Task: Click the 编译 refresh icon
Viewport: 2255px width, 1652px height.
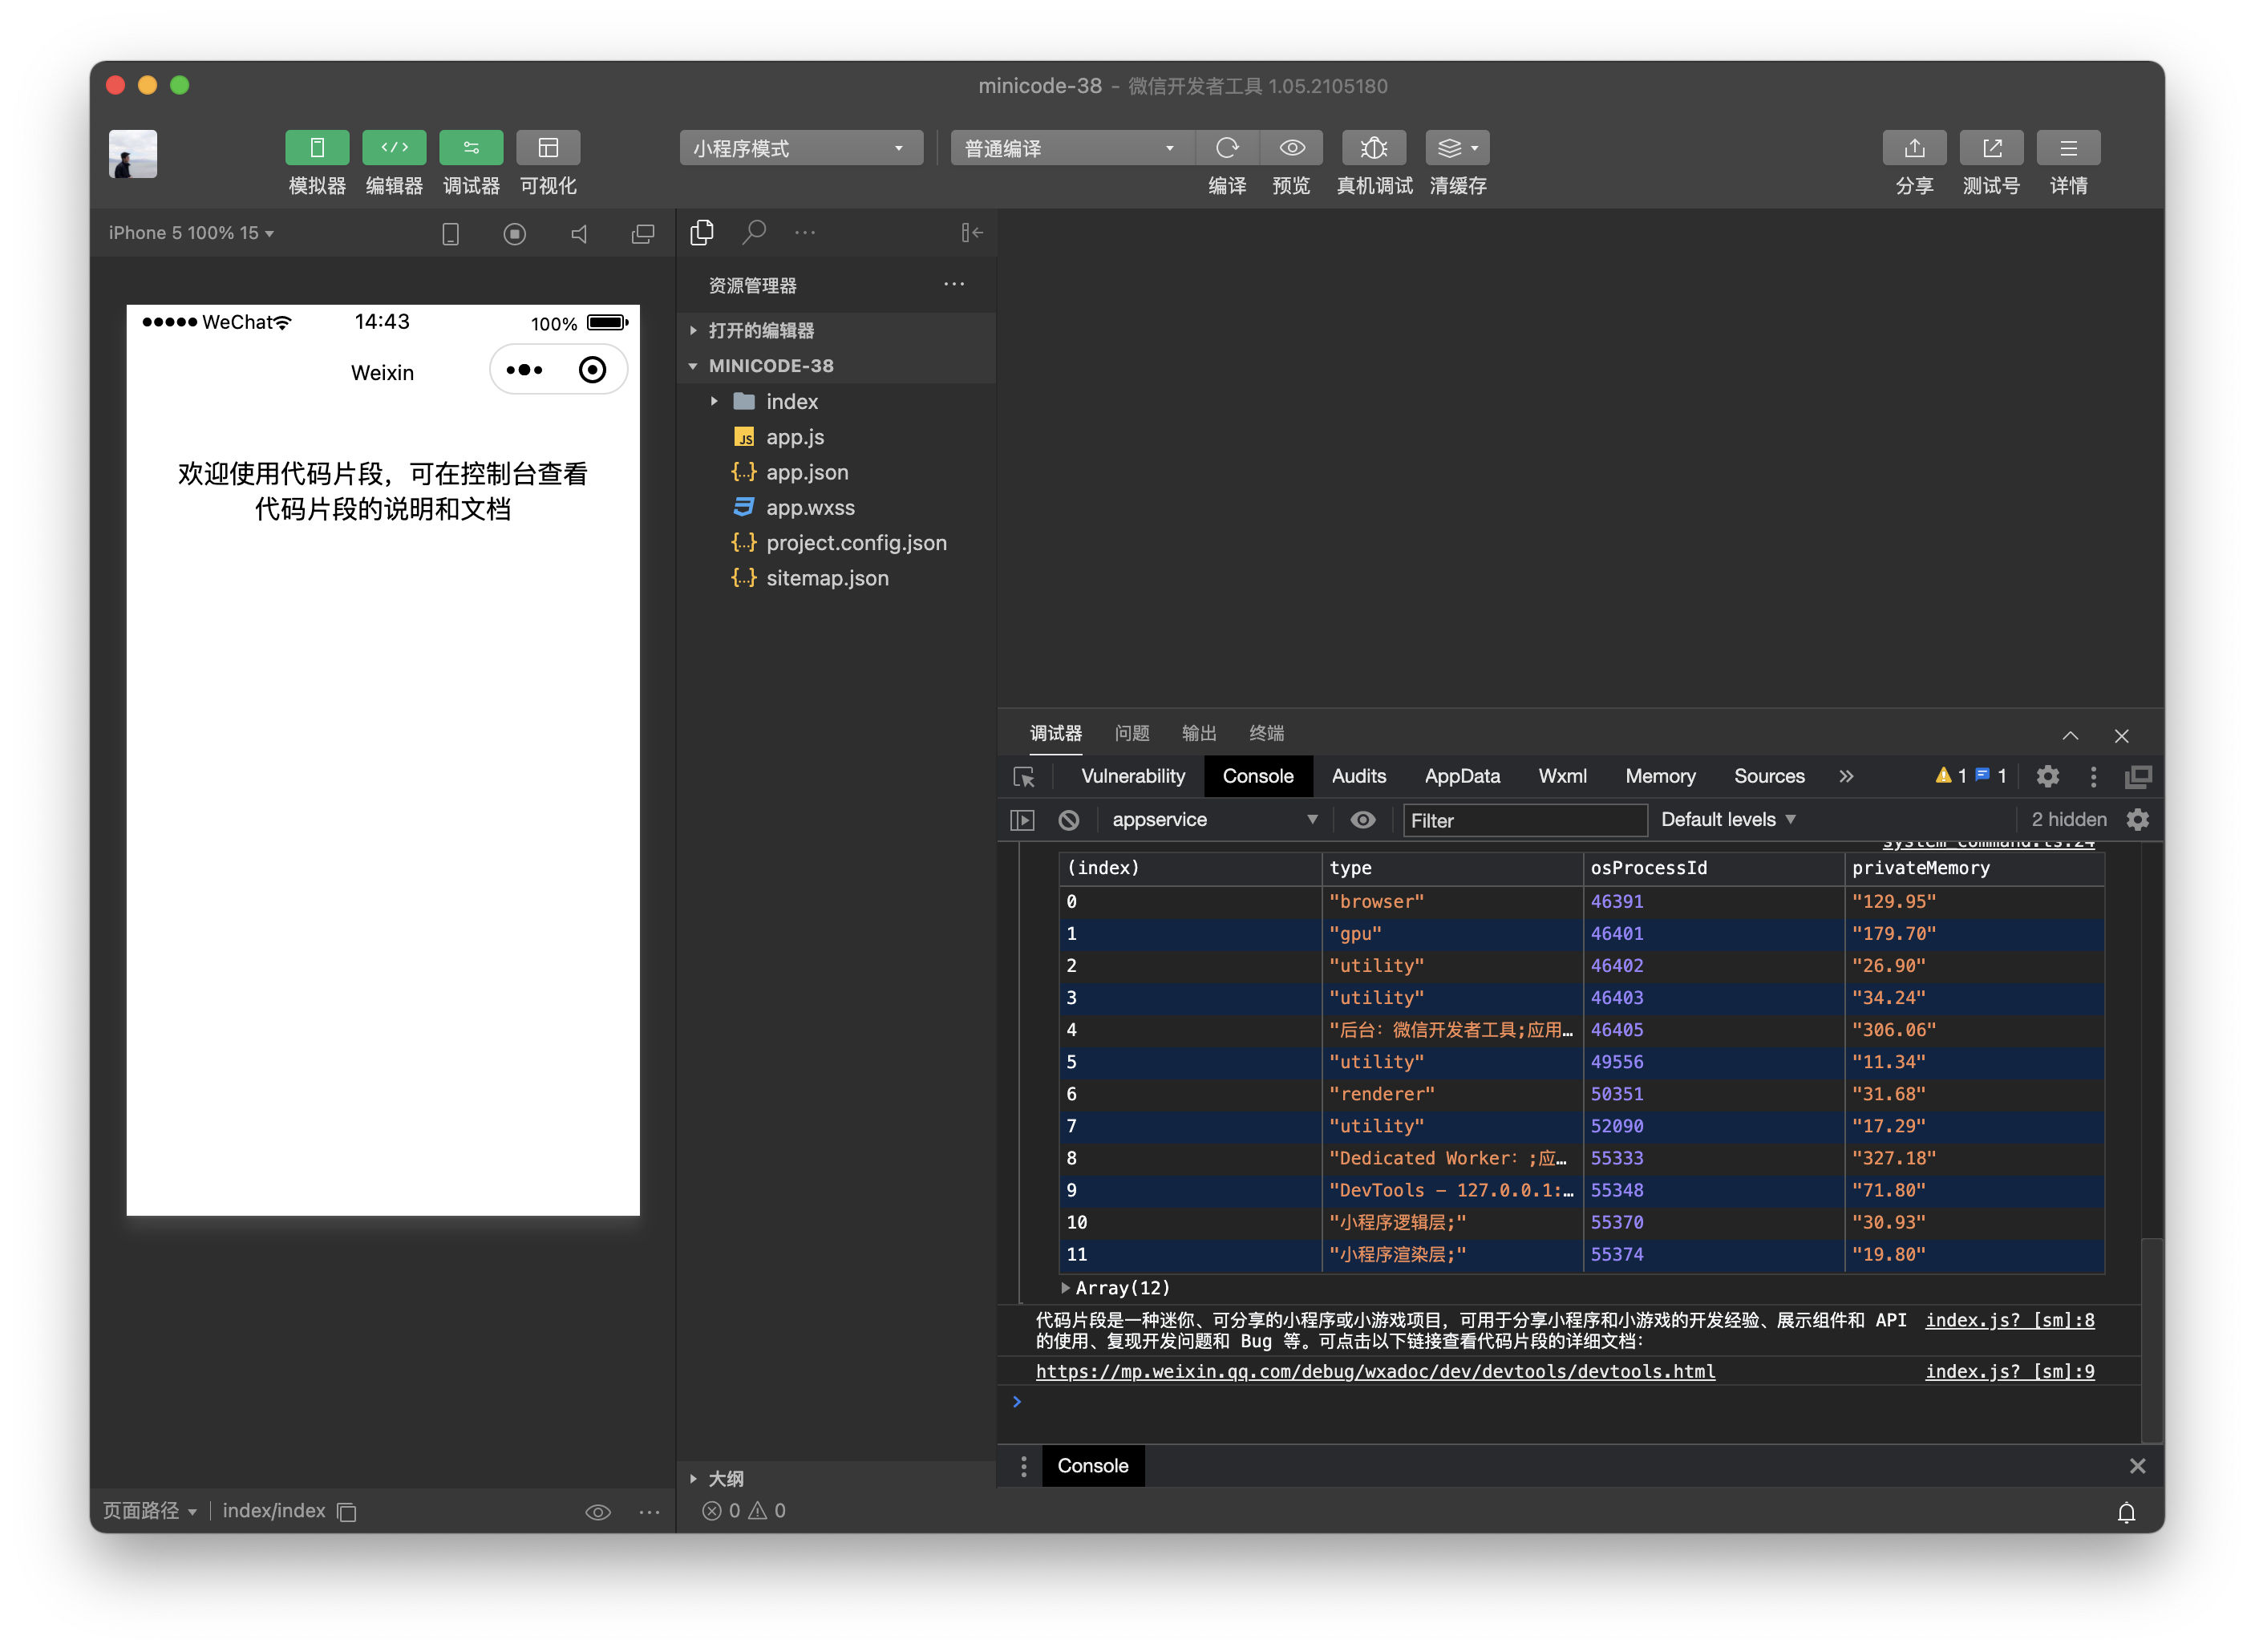Action: pyautogui.click(x=1227, y=148)
